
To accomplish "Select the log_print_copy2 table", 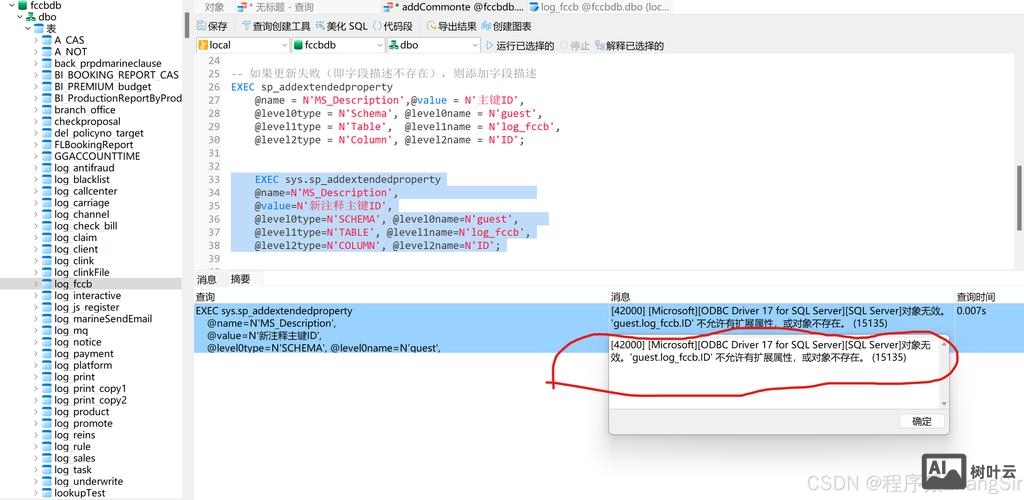I will coord(90,400).
